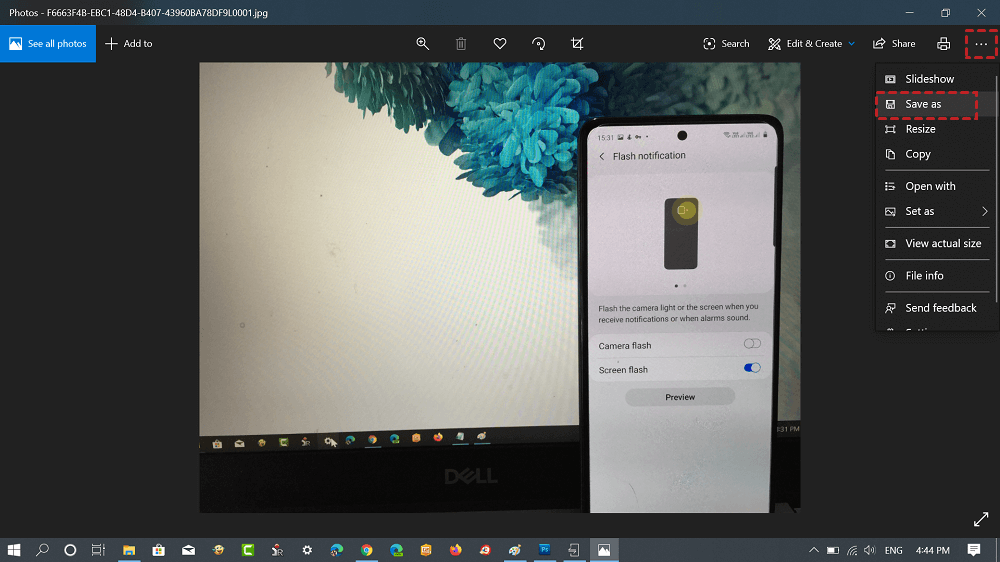The width and height of the screenshot is (1000, 562).
Task: Click the Delete trash can icon
Action: coord(461,44)
